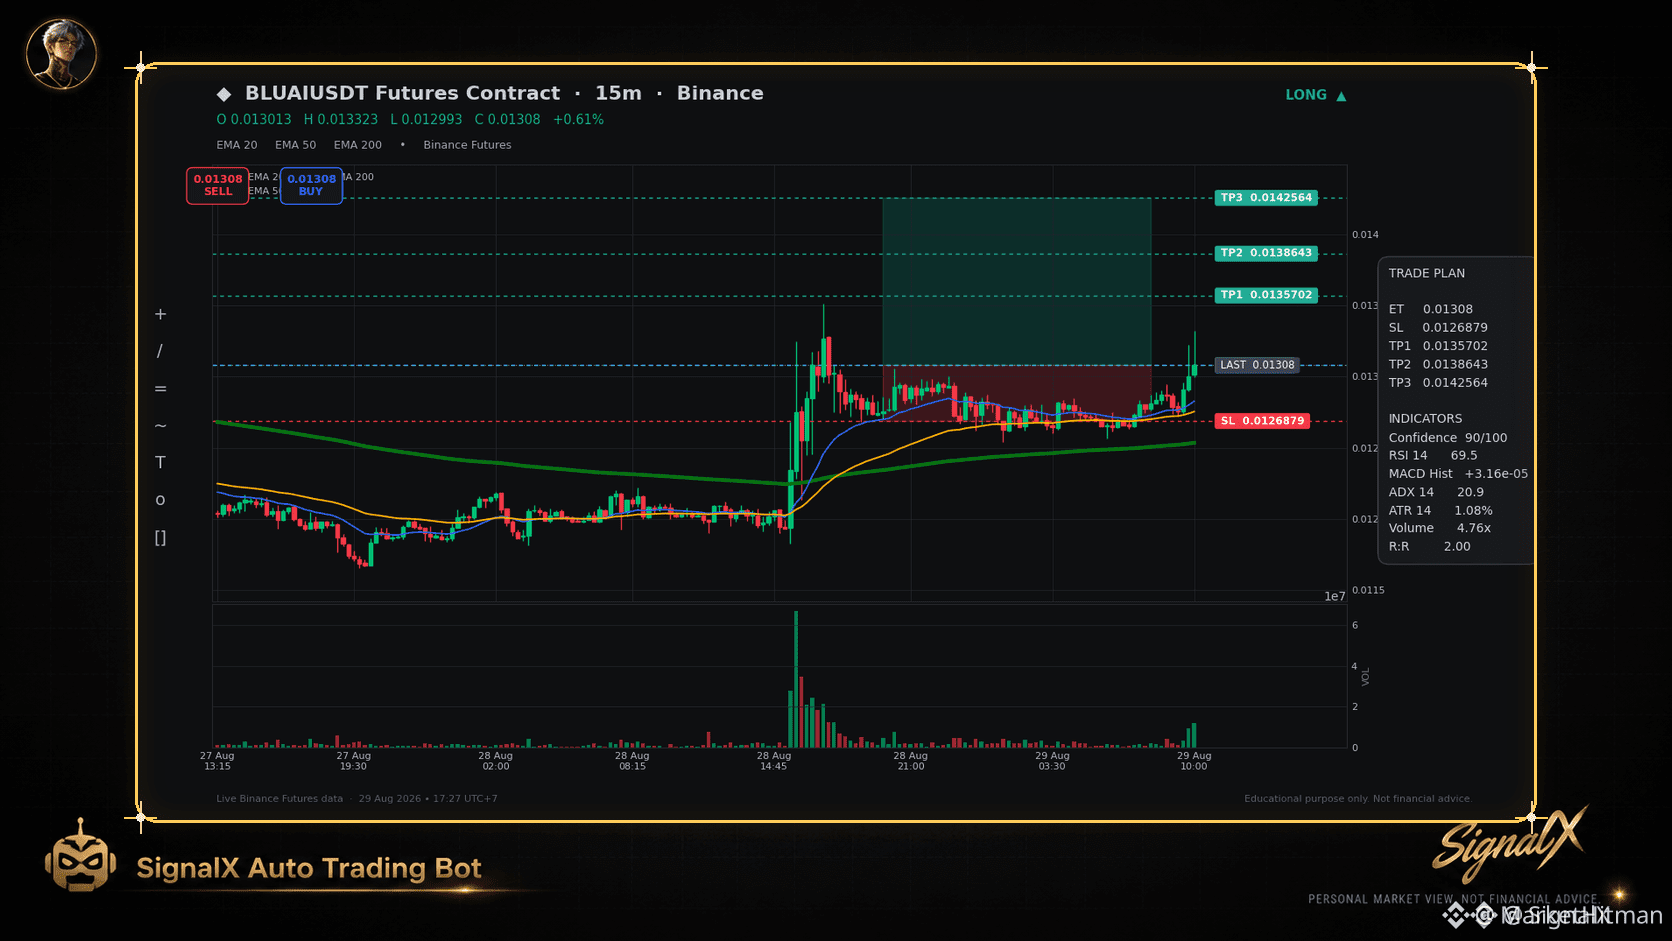
Task: Click the "BLUAIUSDT Futures Contract" title
Action: 402,93
